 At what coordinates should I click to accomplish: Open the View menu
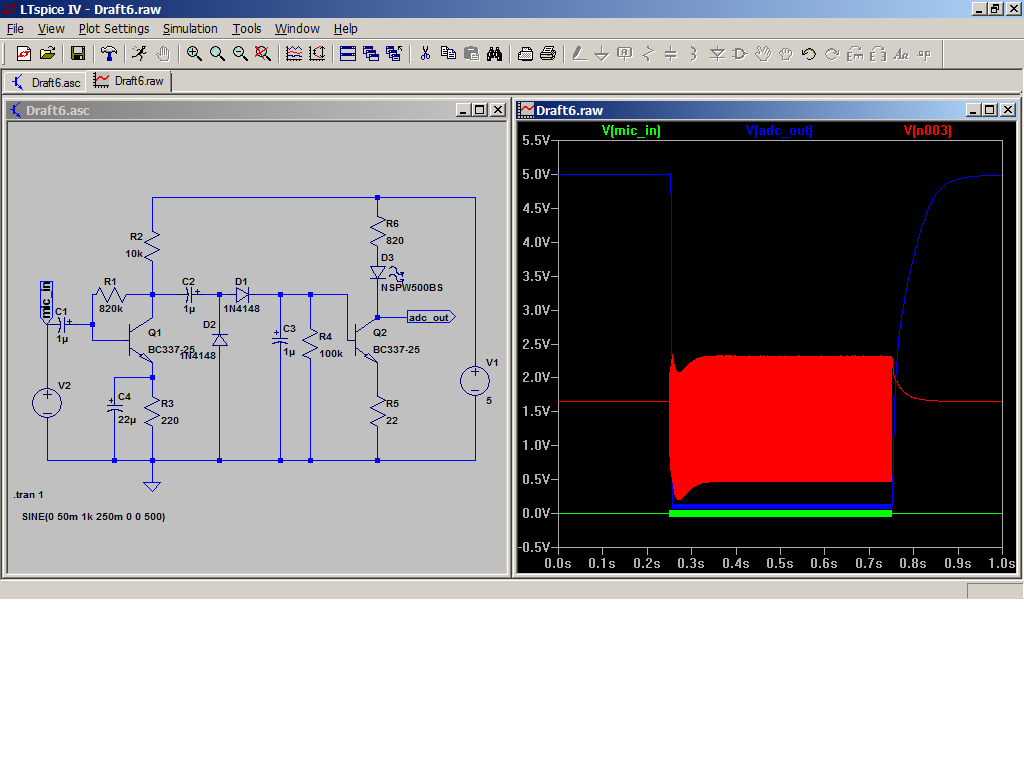point(51,29)
